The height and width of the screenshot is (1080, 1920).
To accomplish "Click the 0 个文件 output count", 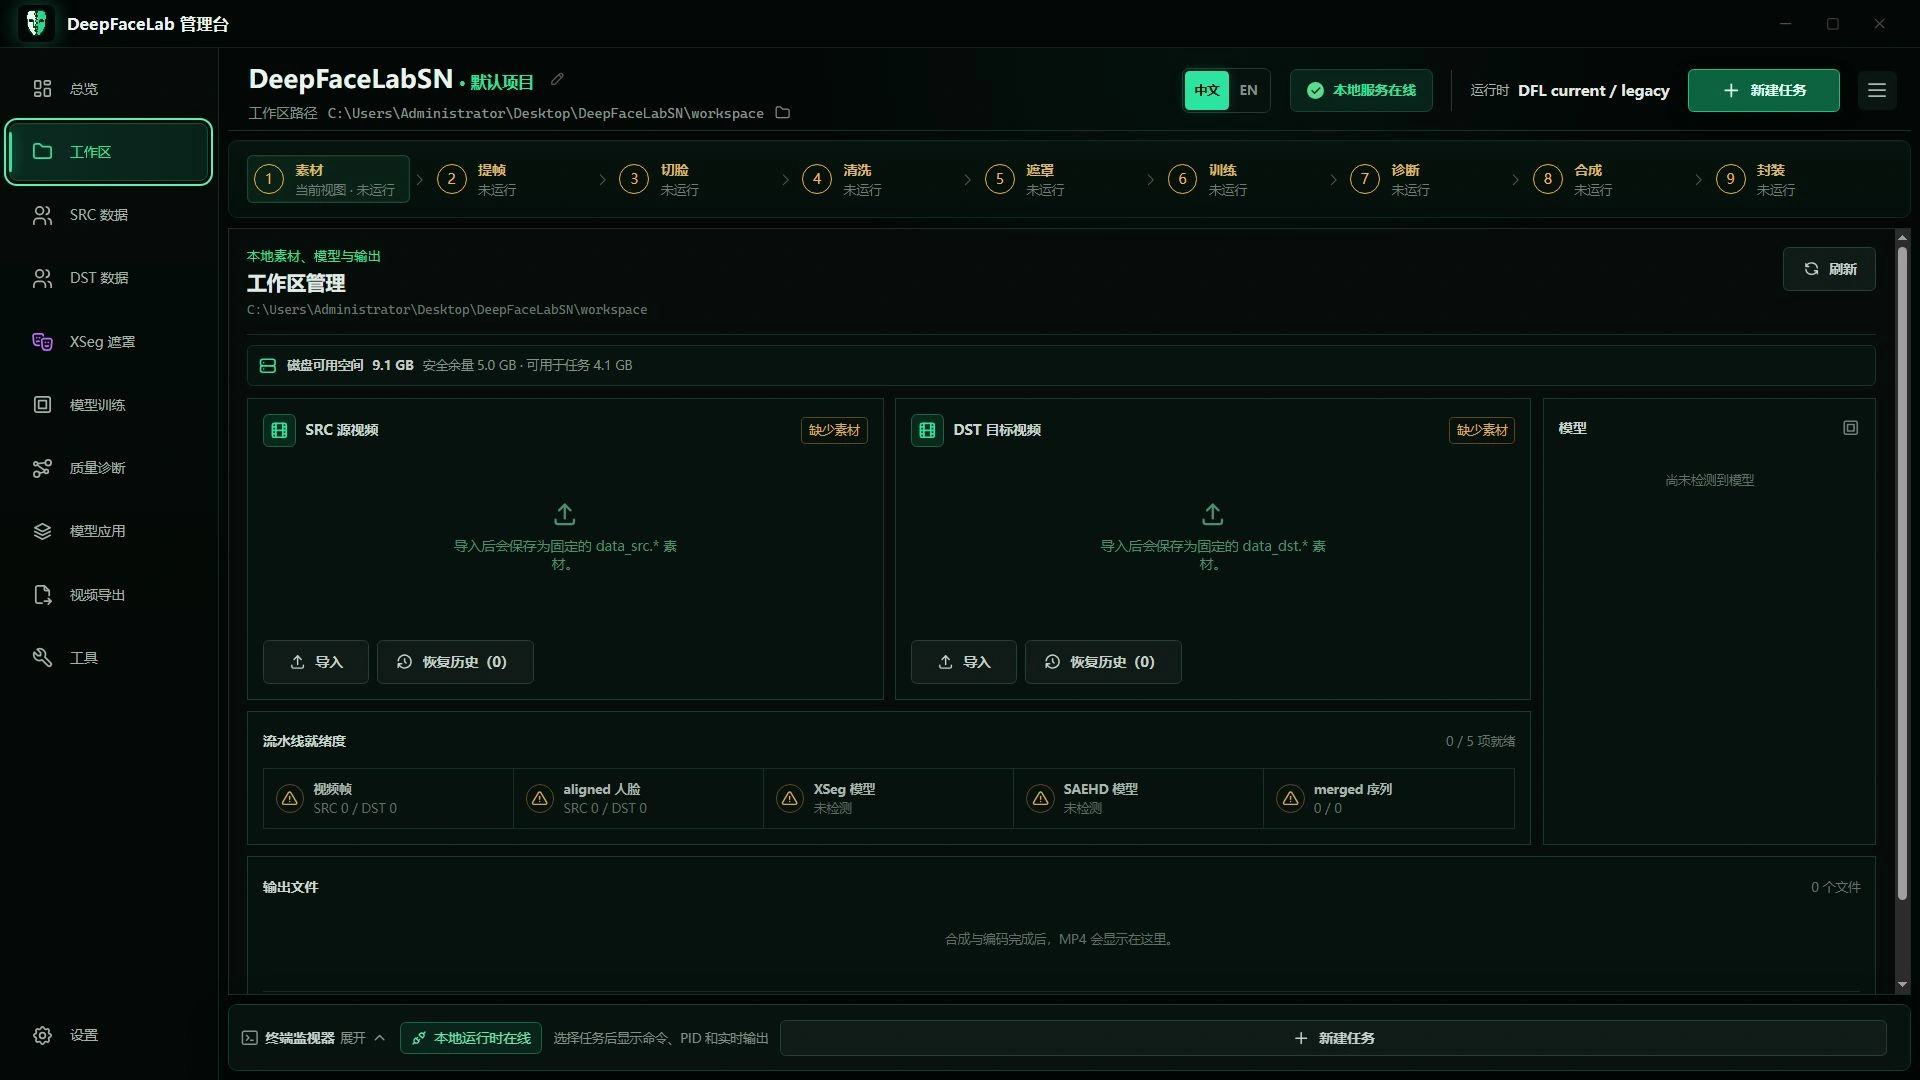I will [1836, 888].
